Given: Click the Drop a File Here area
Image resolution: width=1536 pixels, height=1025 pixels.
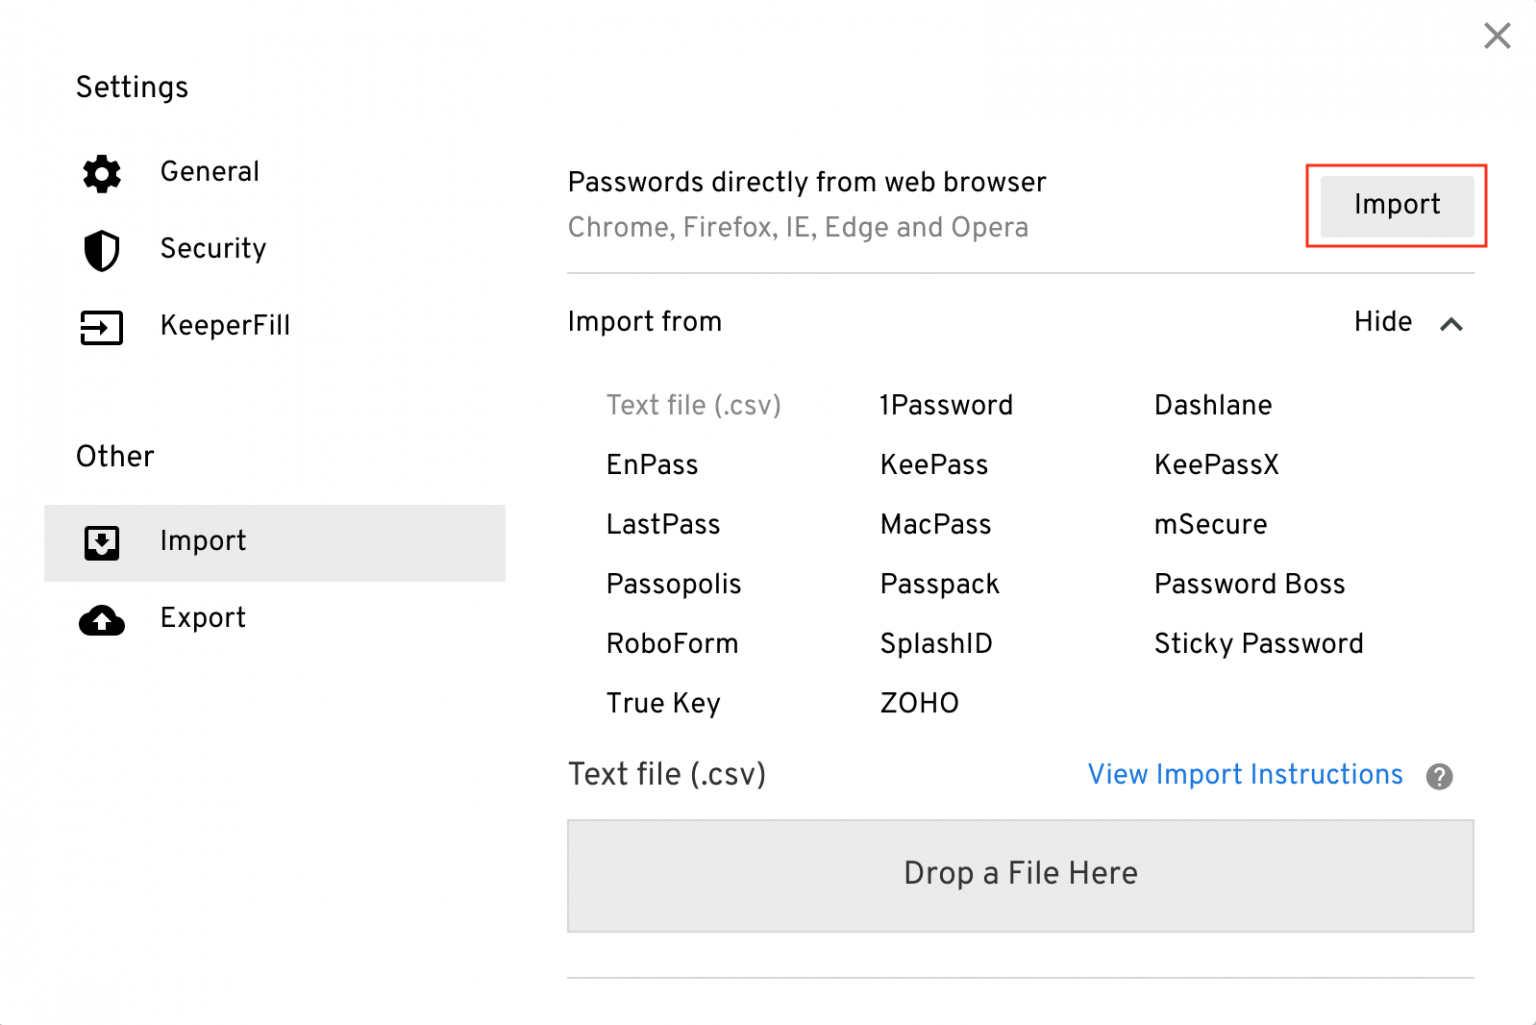Looking at the screenshot, I should point(1020,874).
